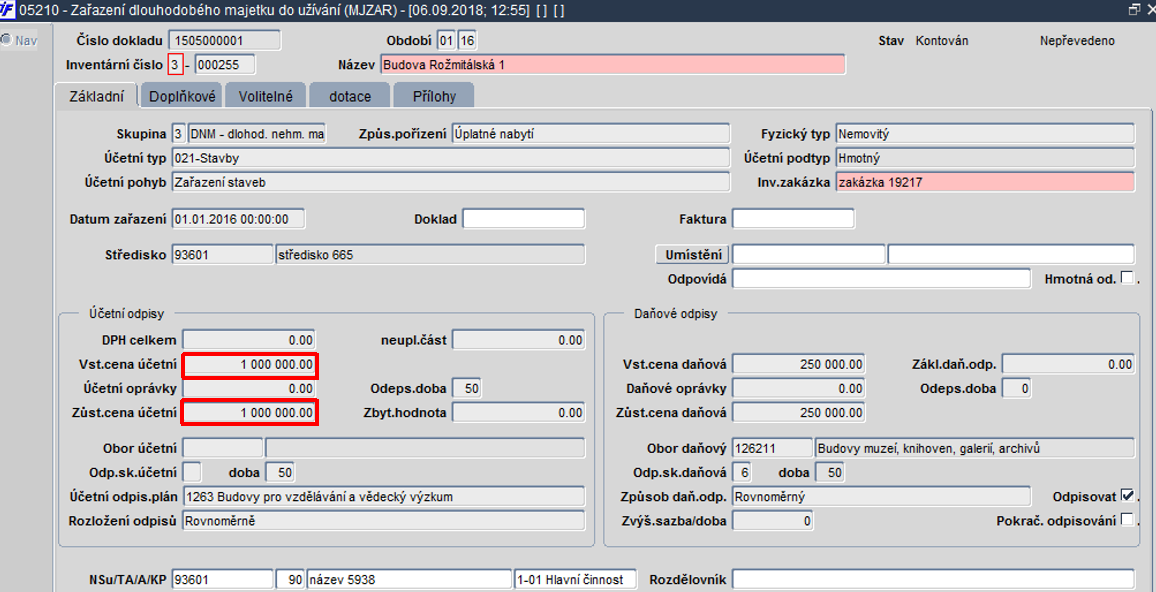Click the Vst.cena účetní field 1 000 000.00
This screenshot has height=592, width=1156.
[250, 366]
